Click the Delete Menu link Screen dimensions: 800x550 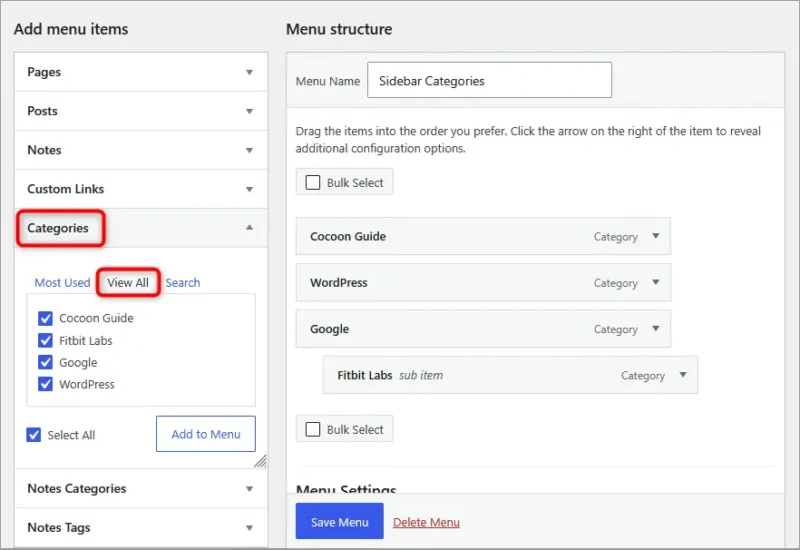click(426, 522)
